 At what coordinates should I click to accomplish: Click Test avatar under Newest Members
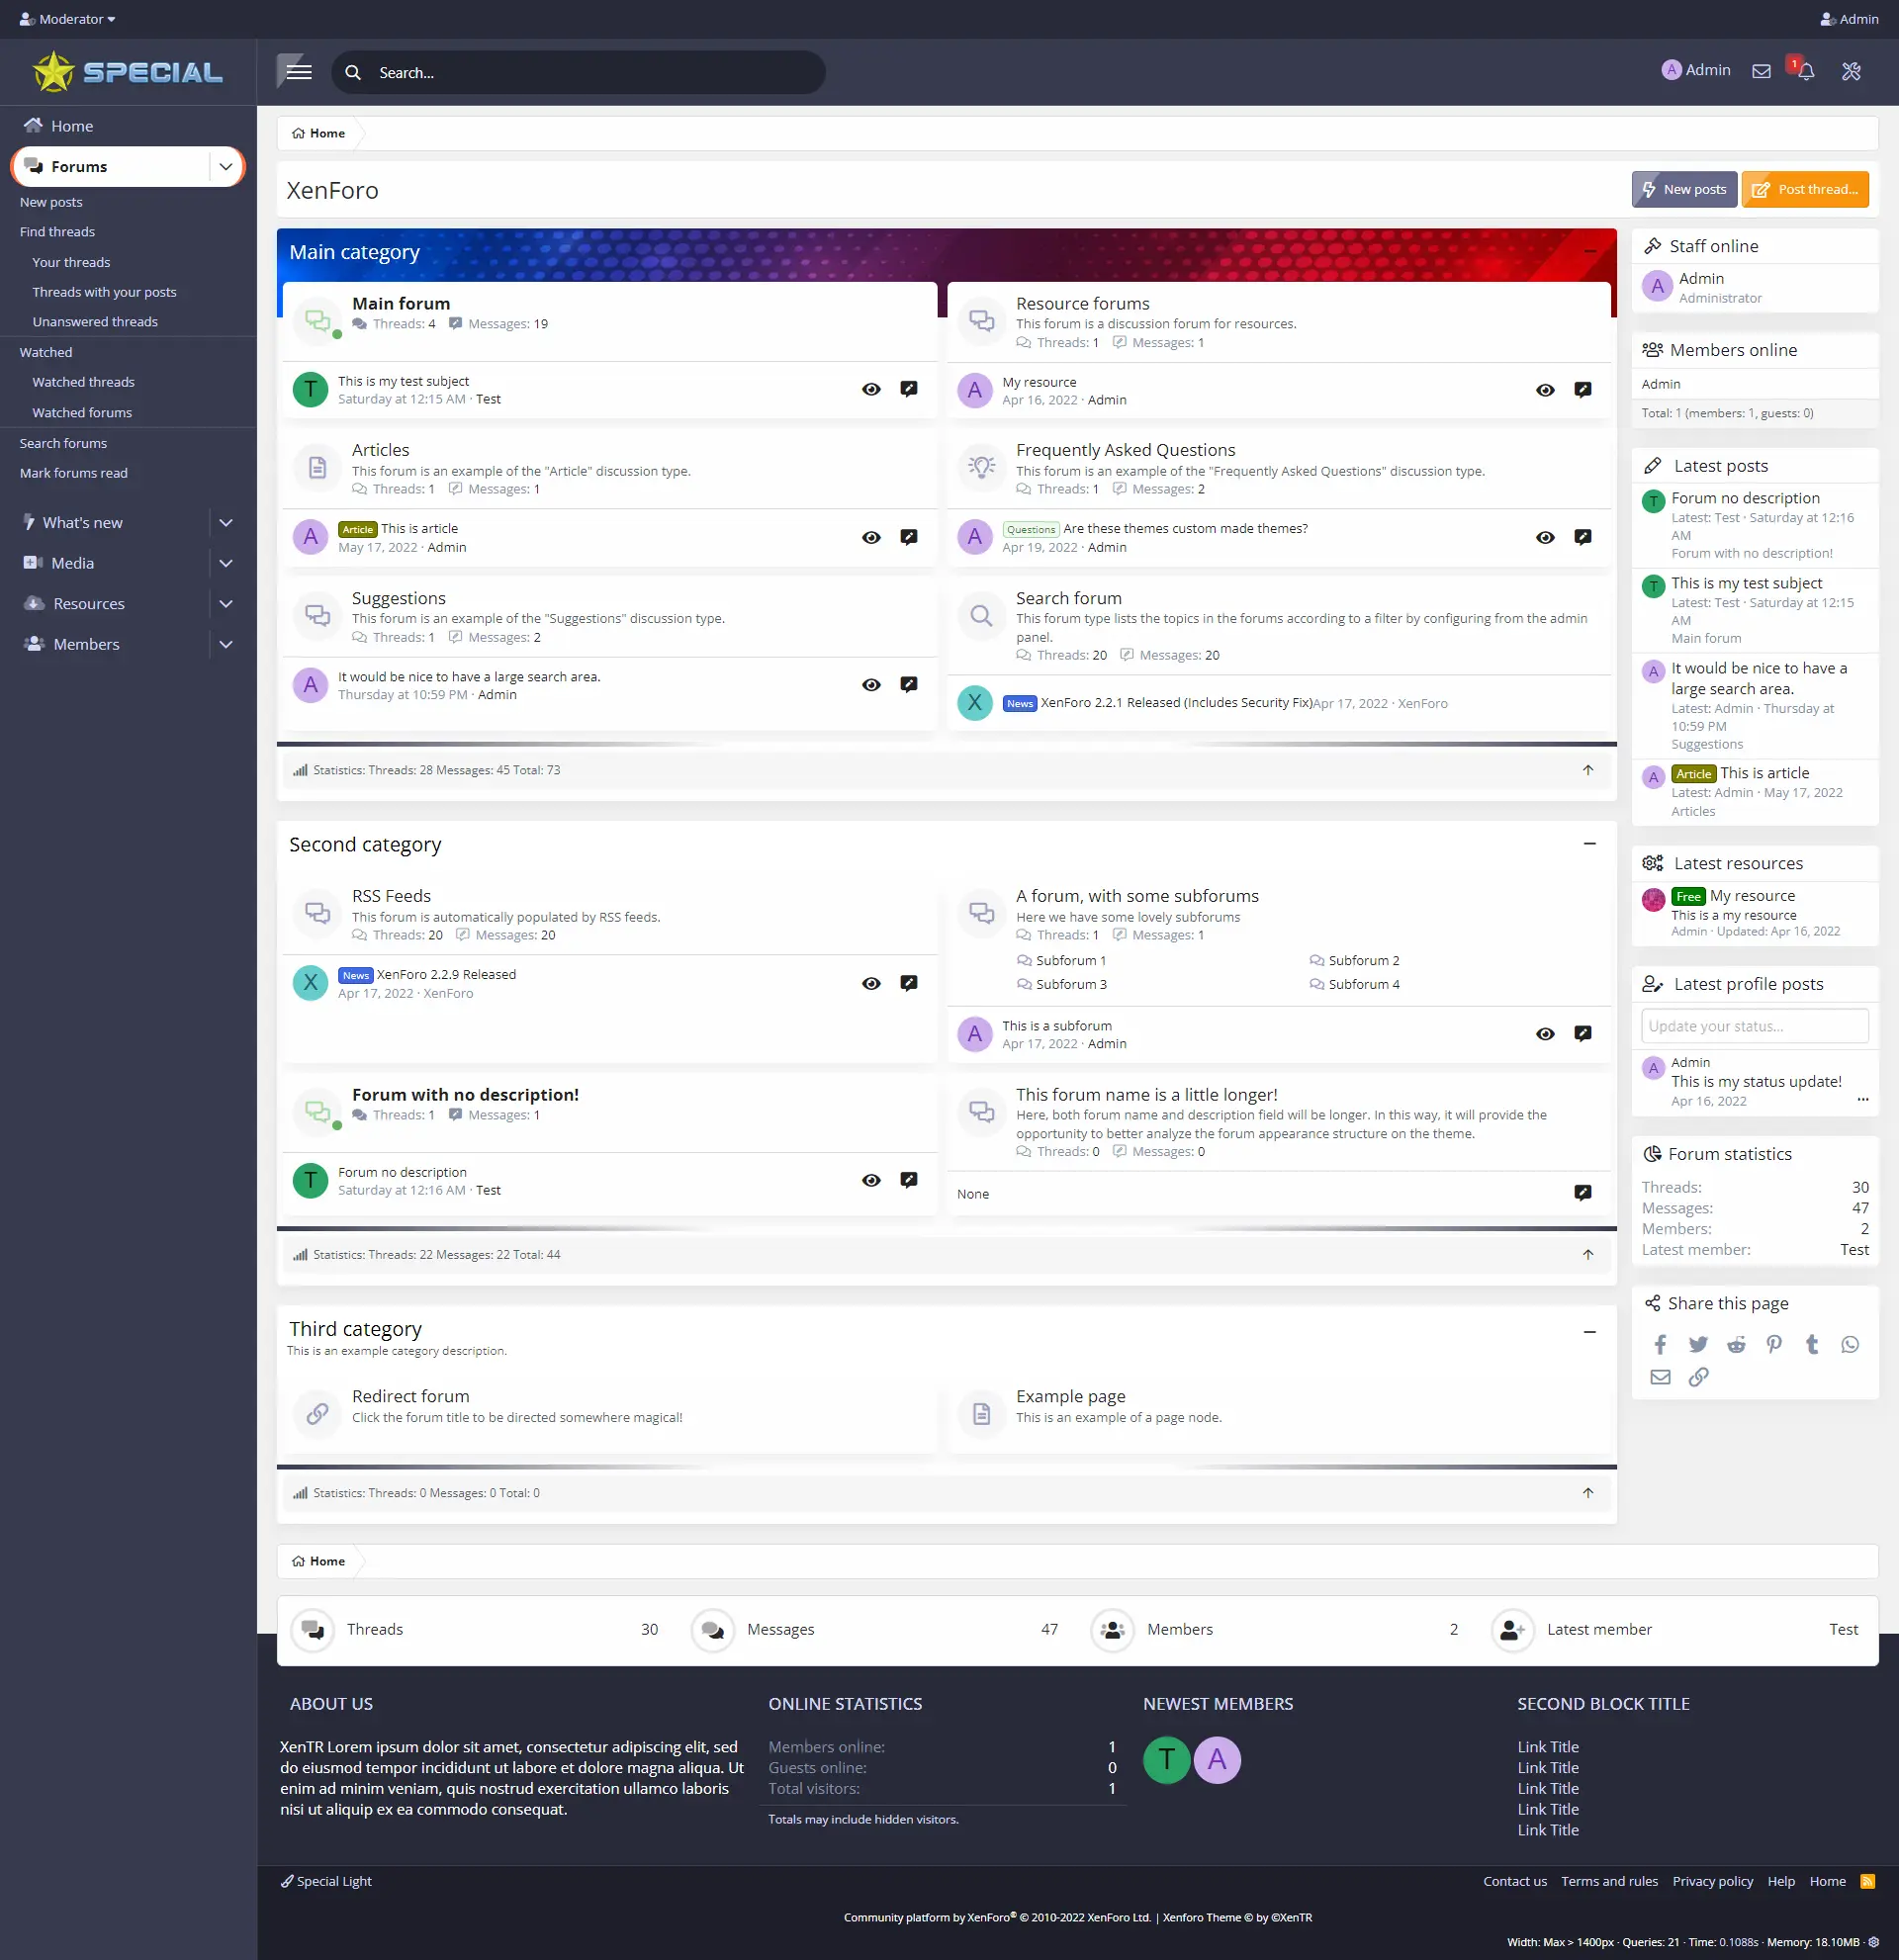click(1166, 1759)
